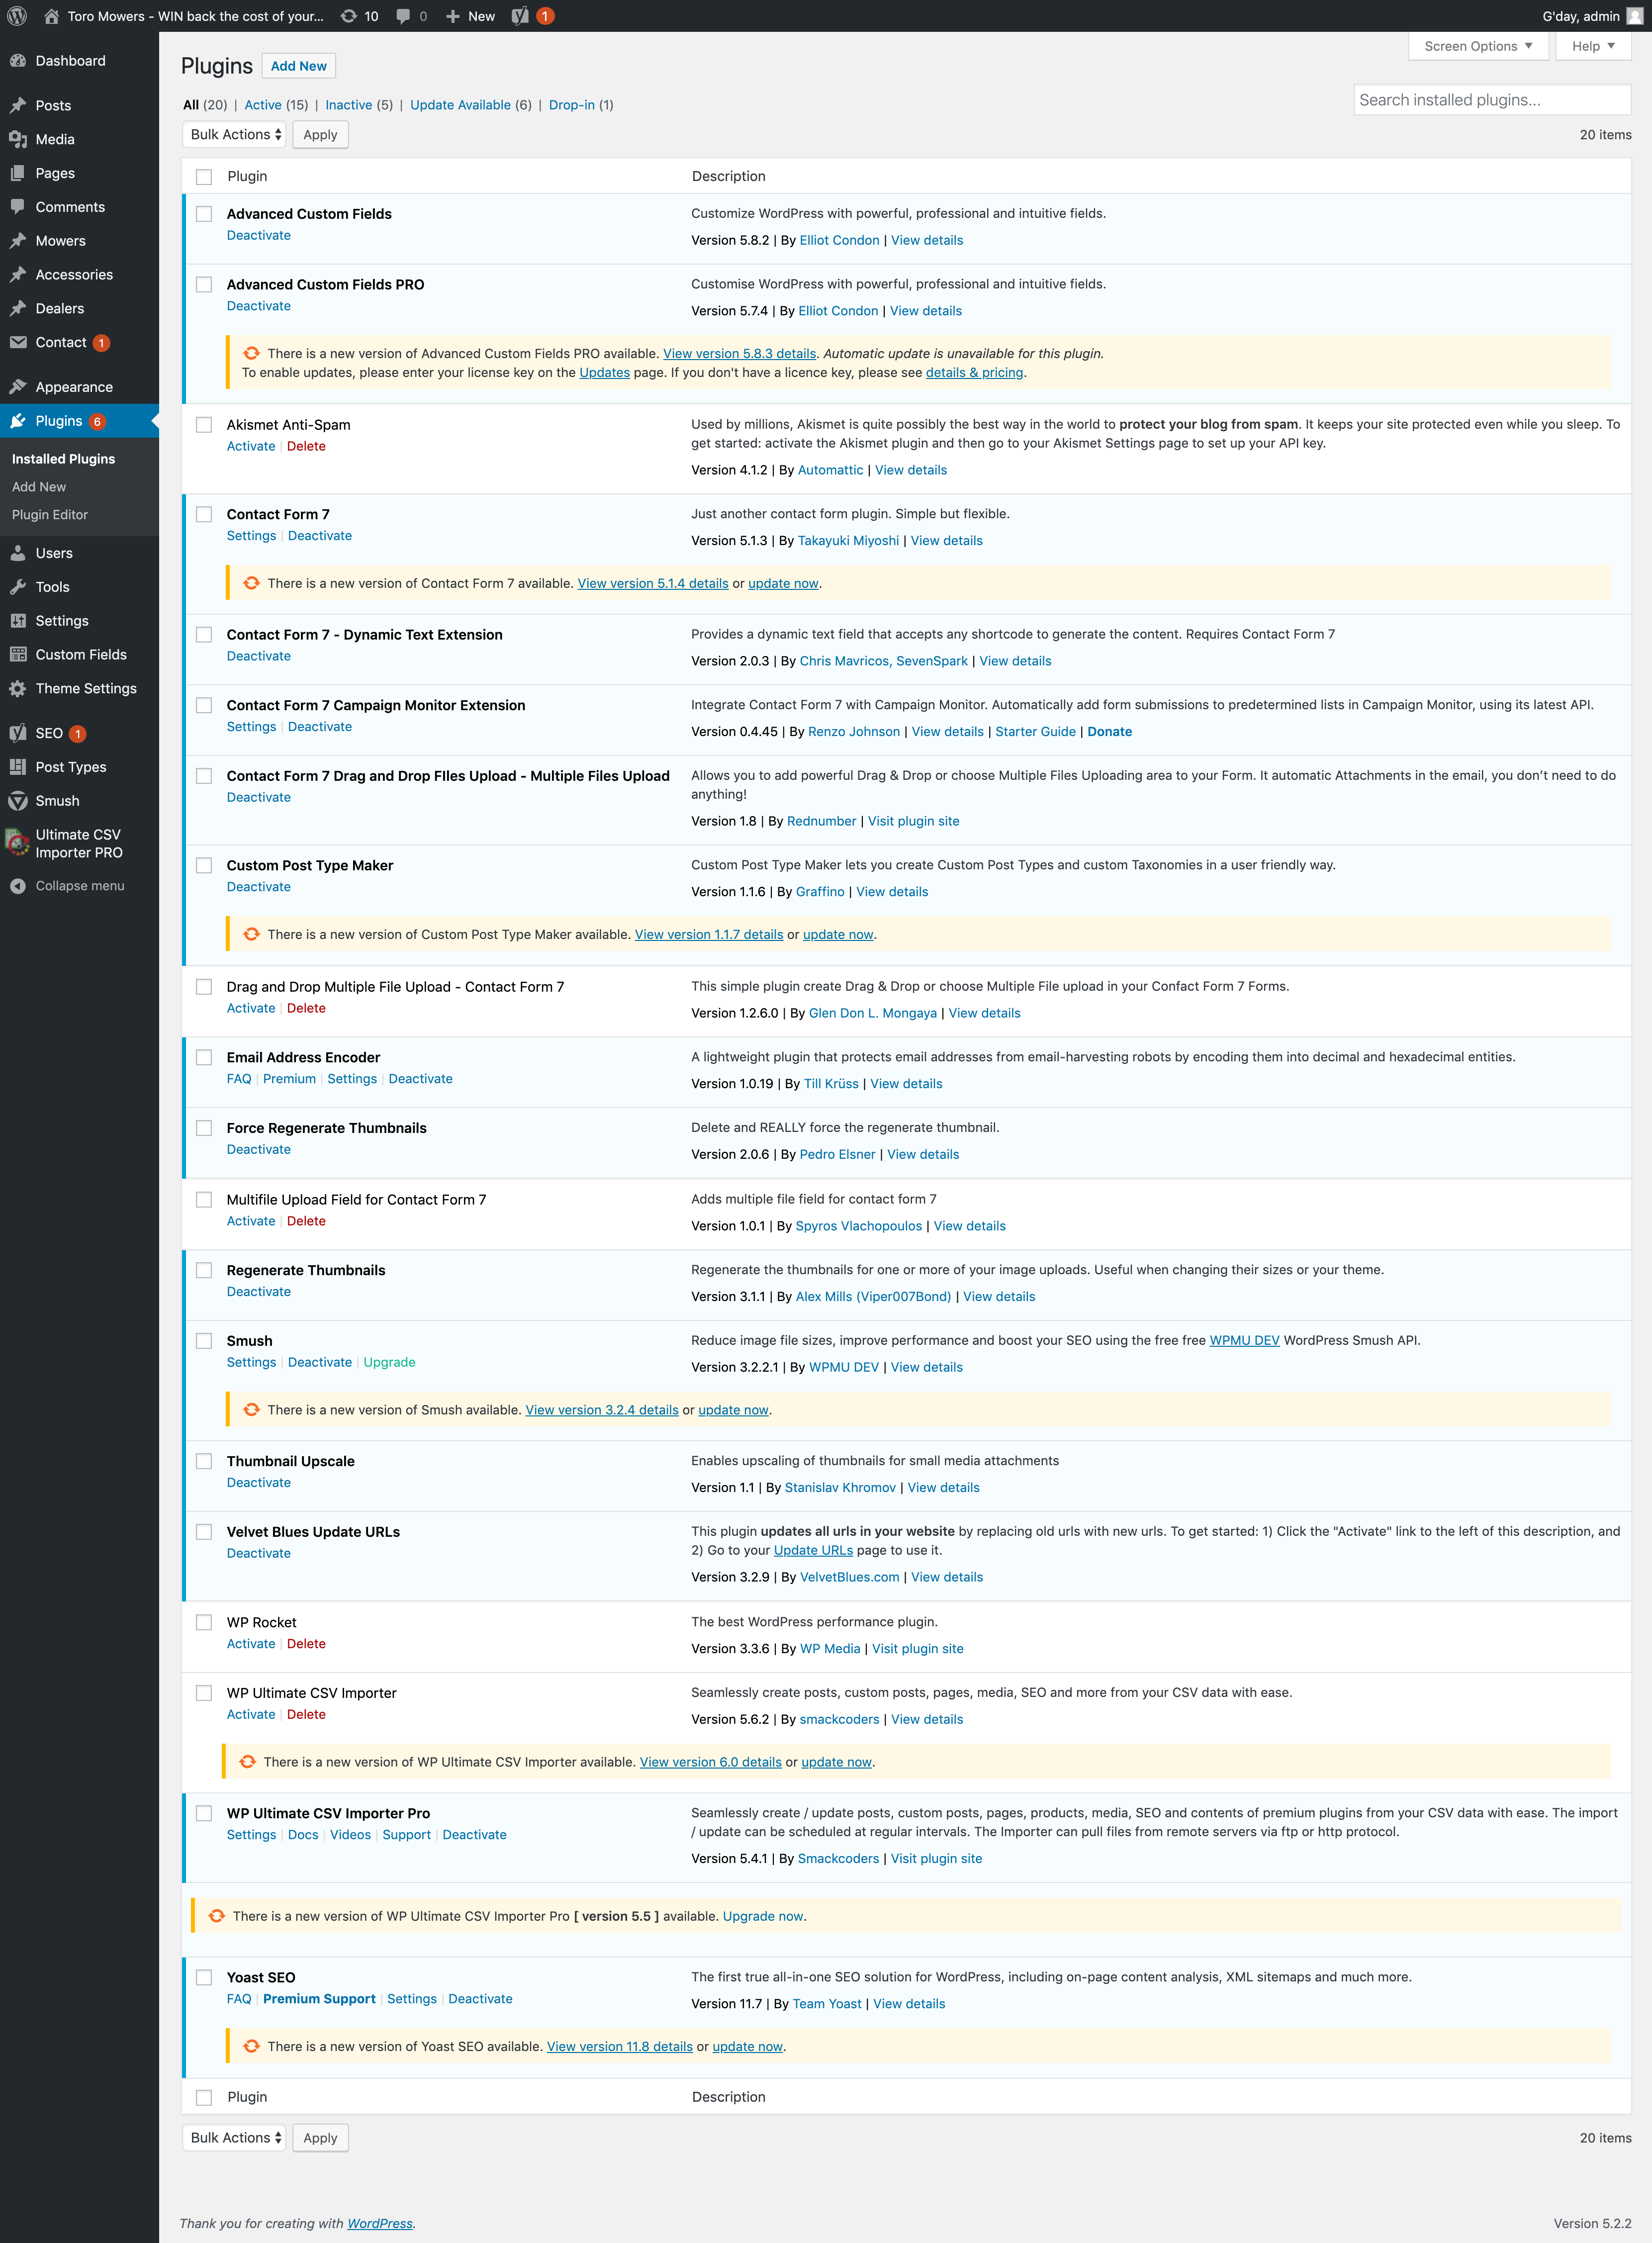Check the Custom Post Type Maker checkbox
The width and height of the screenshot is (1652, 2243).
tap(204, 866)
